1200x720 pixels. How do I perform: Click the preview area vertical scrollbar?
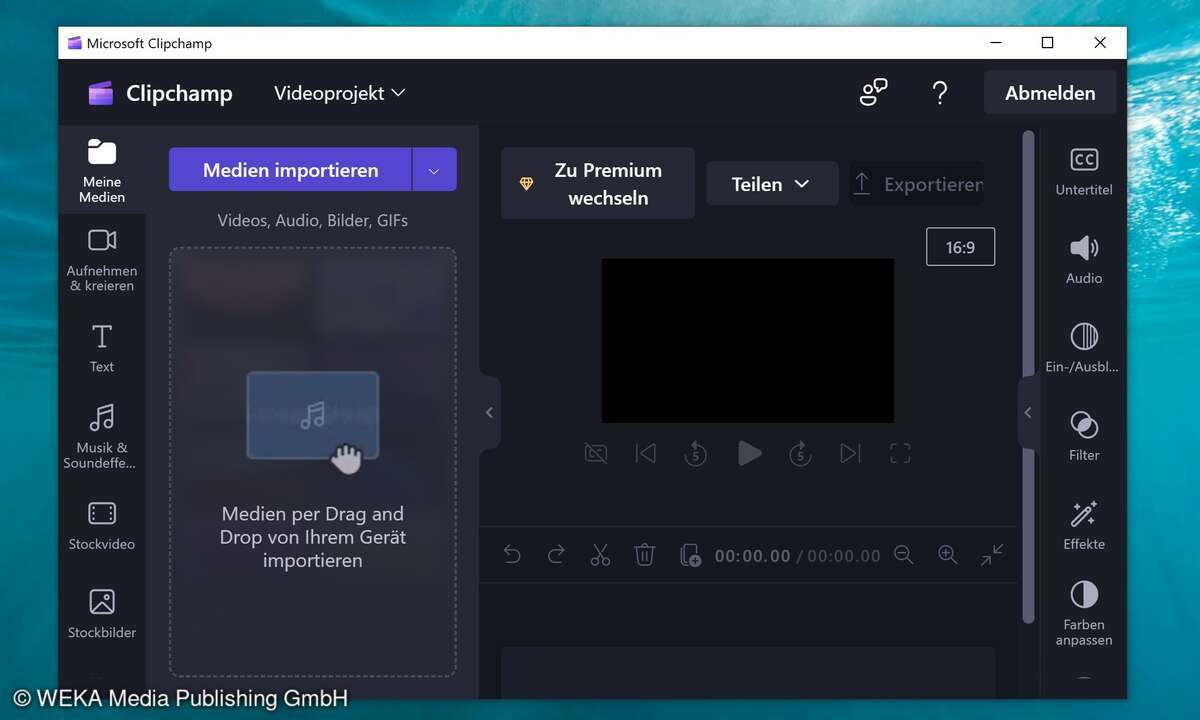(1029, 375)
